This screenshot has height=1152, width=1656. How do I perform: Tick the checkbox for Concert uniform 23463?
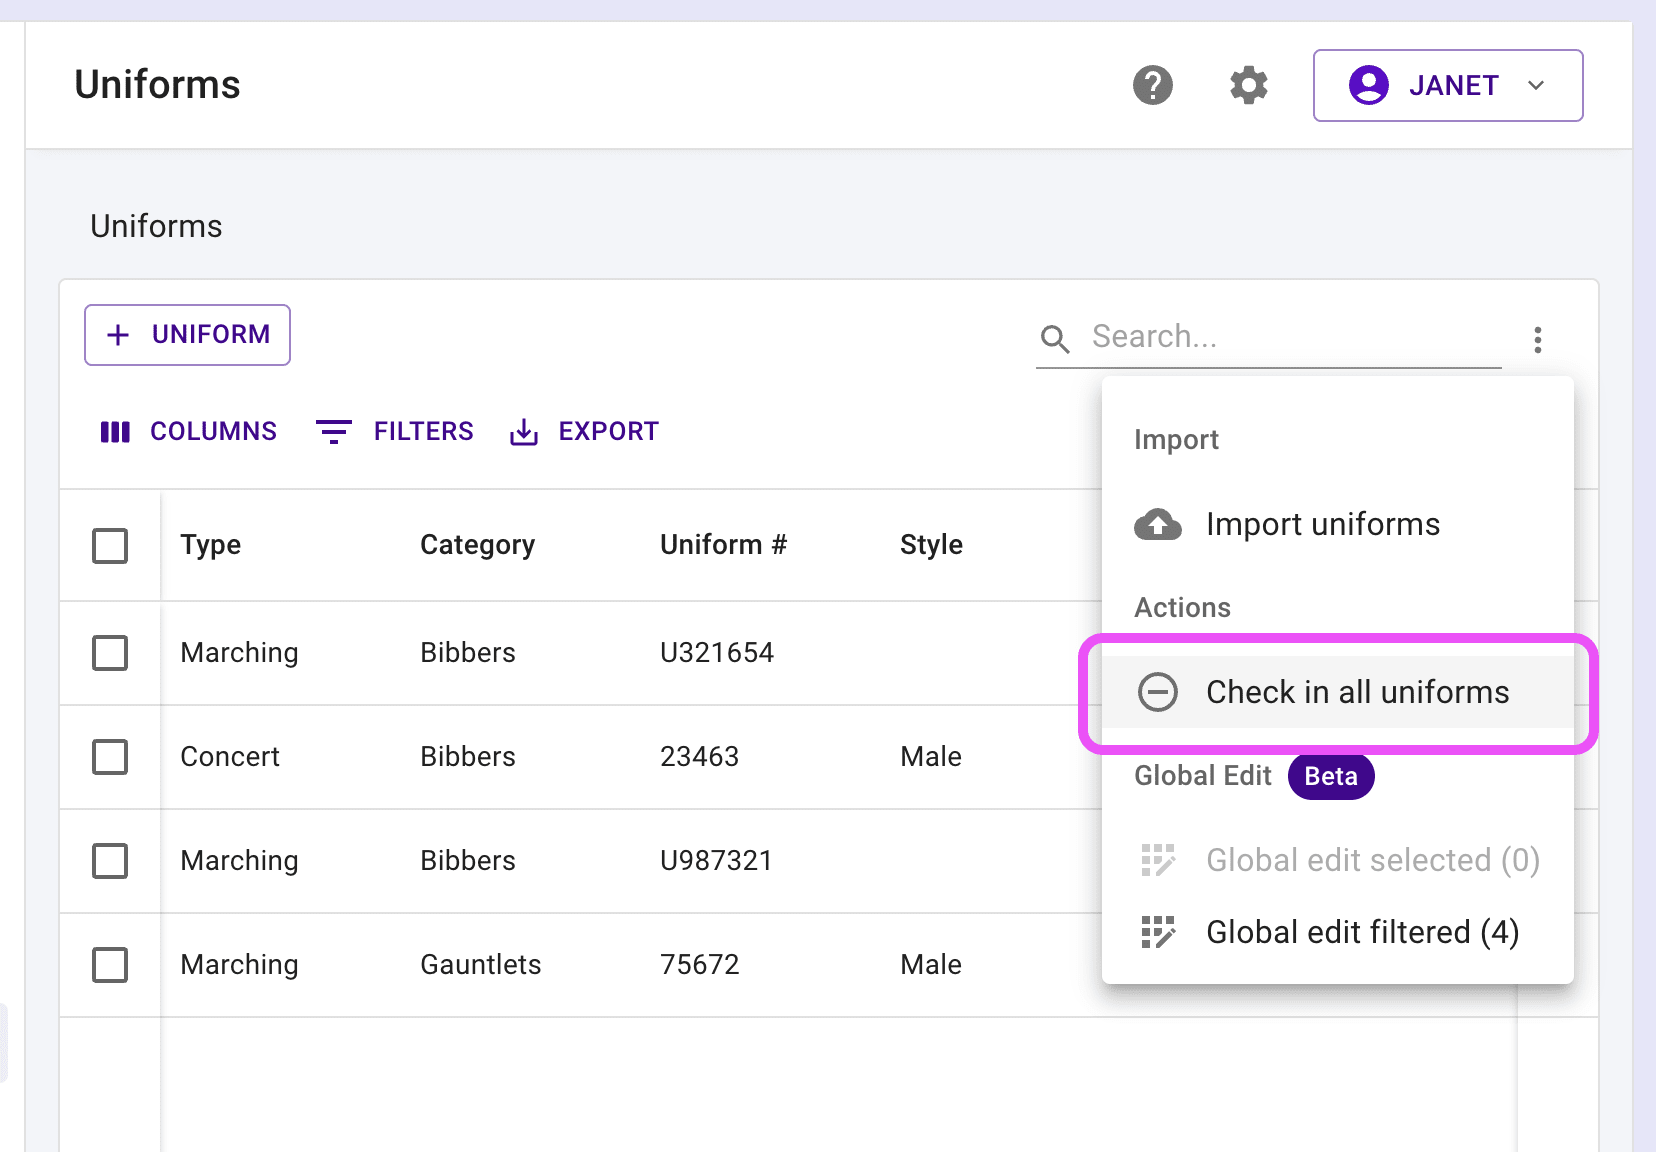pos(110,757)
